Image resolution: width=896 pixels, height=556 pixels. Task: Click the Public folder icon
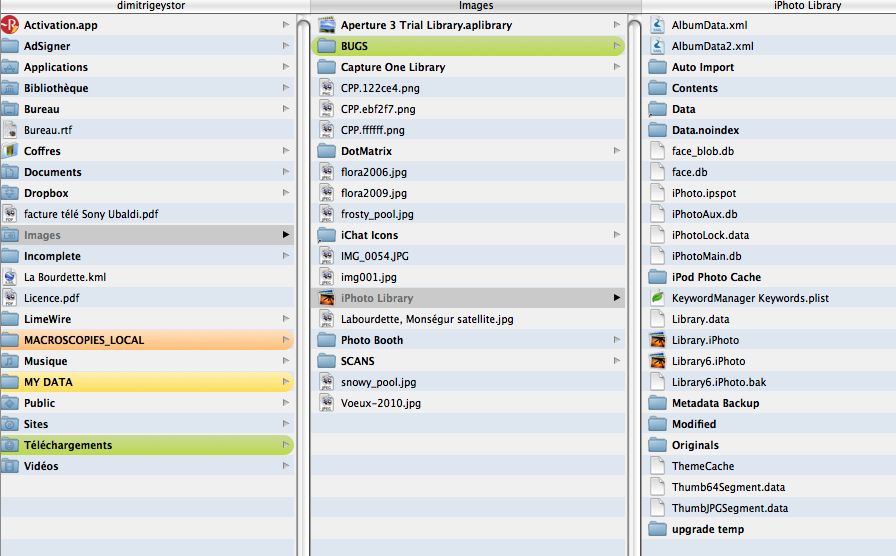pyautogui.click(x=10, y=403)
